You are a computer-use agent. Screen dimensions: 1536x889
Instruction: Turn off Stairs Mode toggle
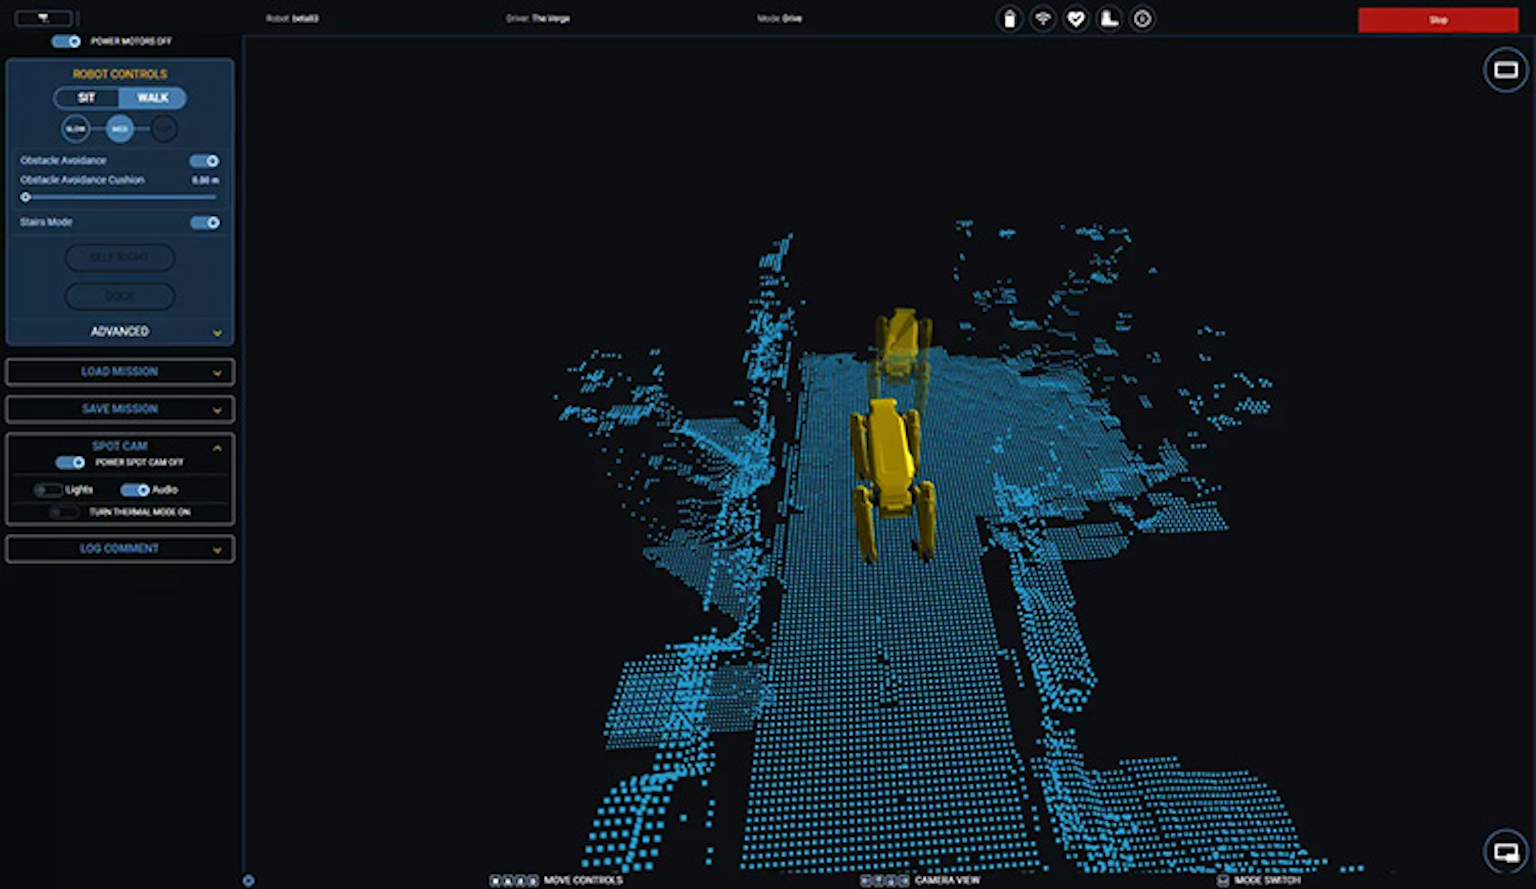tap(204, 223)
